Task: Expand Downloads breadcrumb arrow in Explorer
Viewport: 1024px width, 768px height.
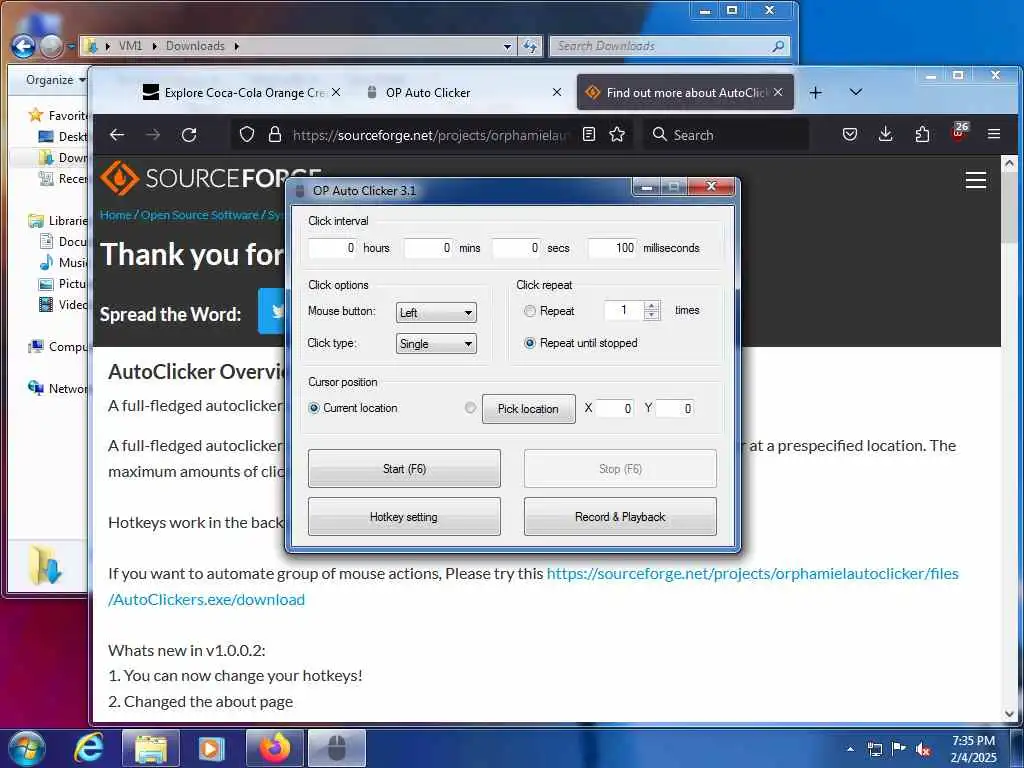Action: tap(236, 46)
